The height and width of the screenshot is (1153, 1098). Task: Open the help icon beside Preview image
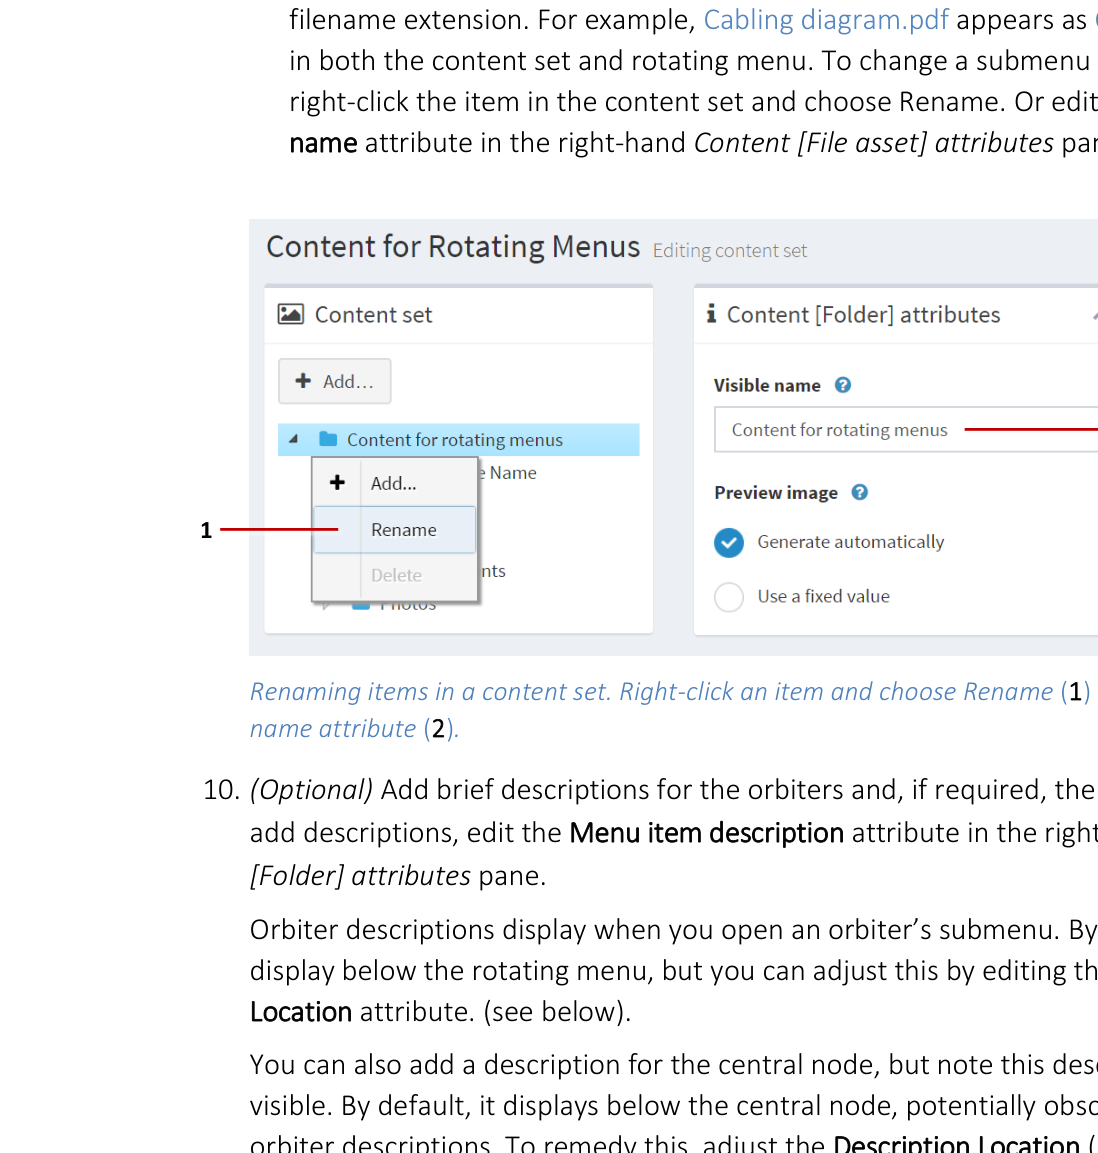click(x=859, y=493)
